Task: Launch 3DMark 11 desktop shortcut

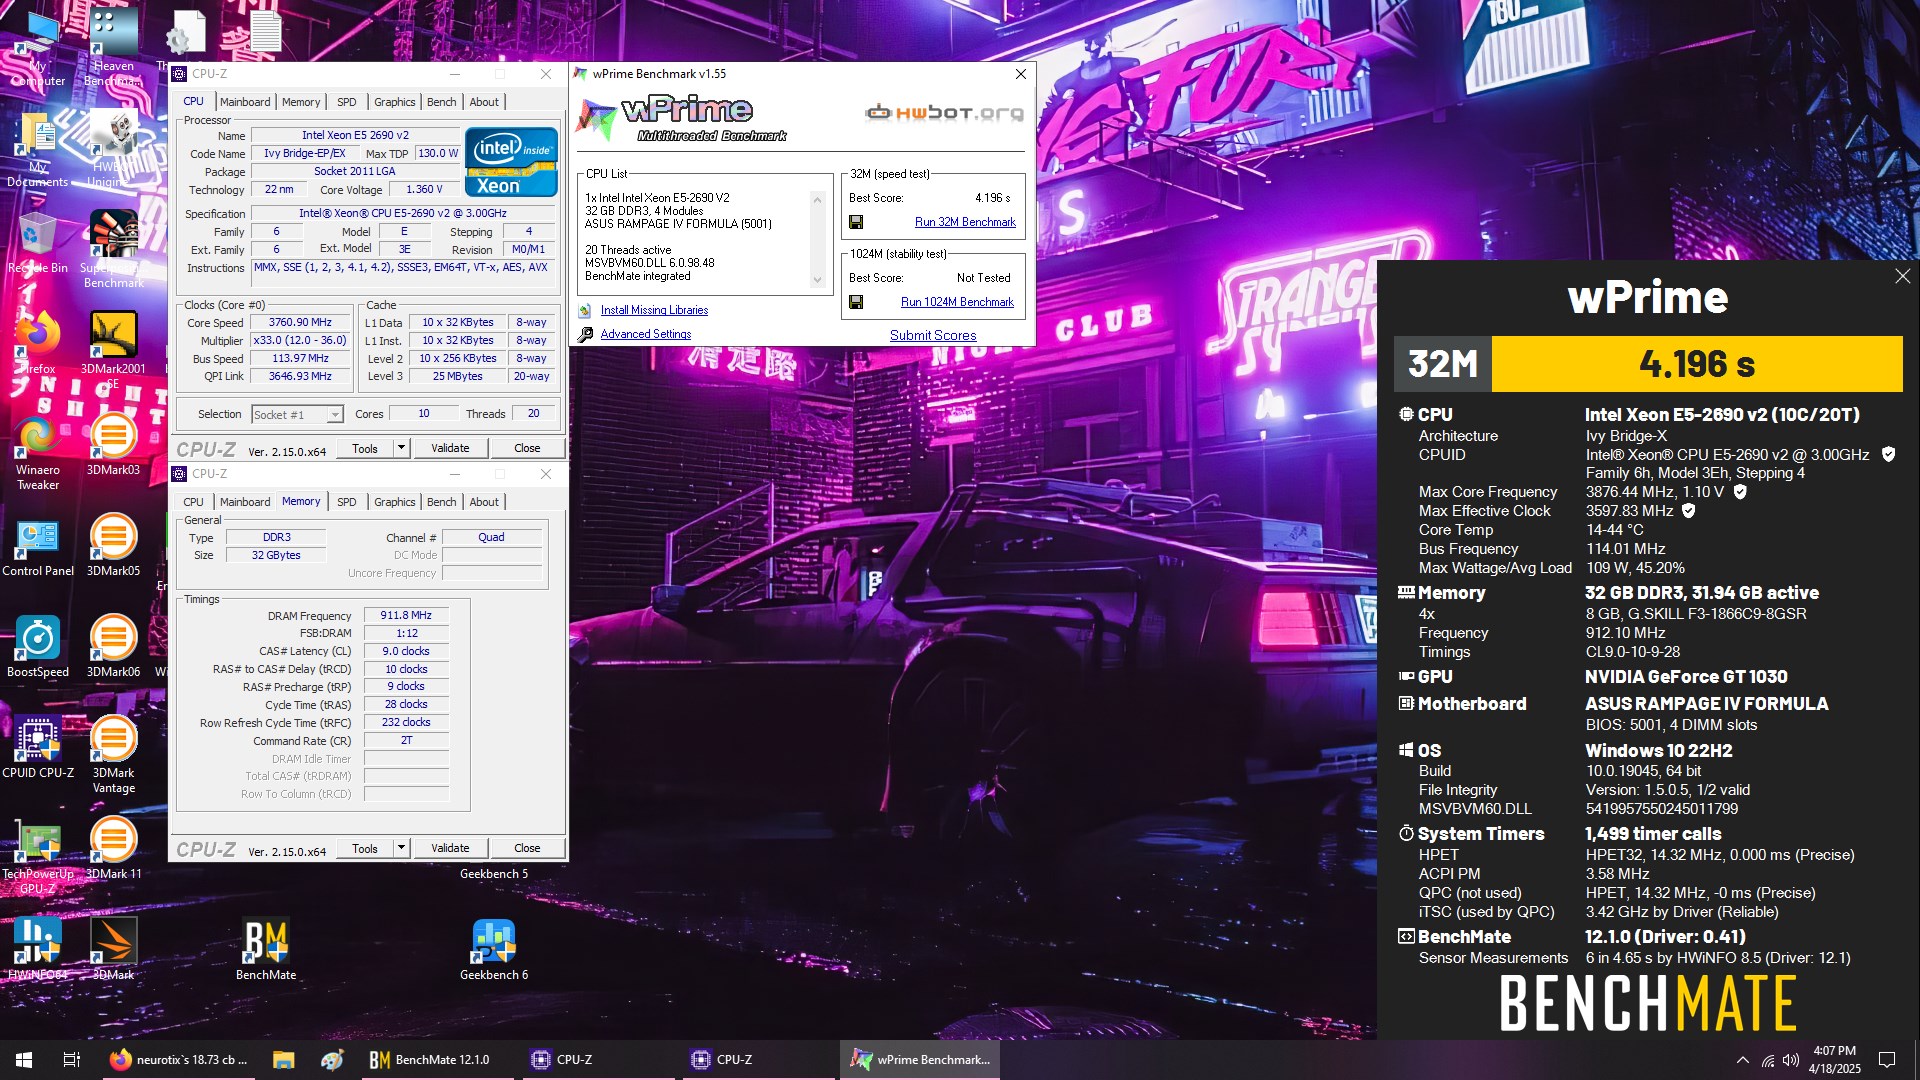Action: coord(113,849)
